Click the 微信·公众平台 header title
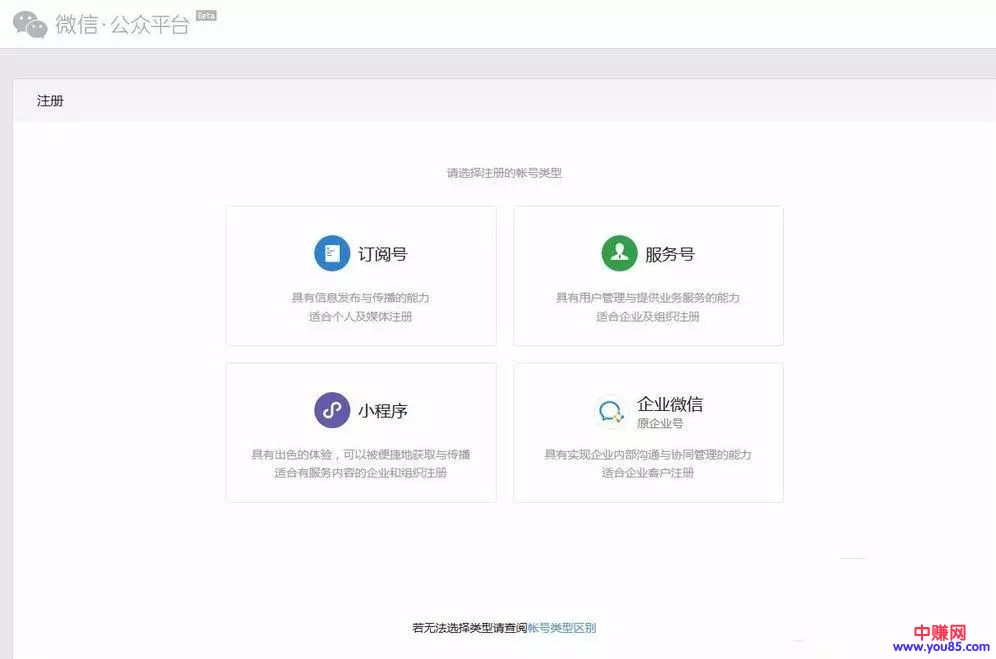The width and height of the screenshot is (996, 659). point(122,25)
